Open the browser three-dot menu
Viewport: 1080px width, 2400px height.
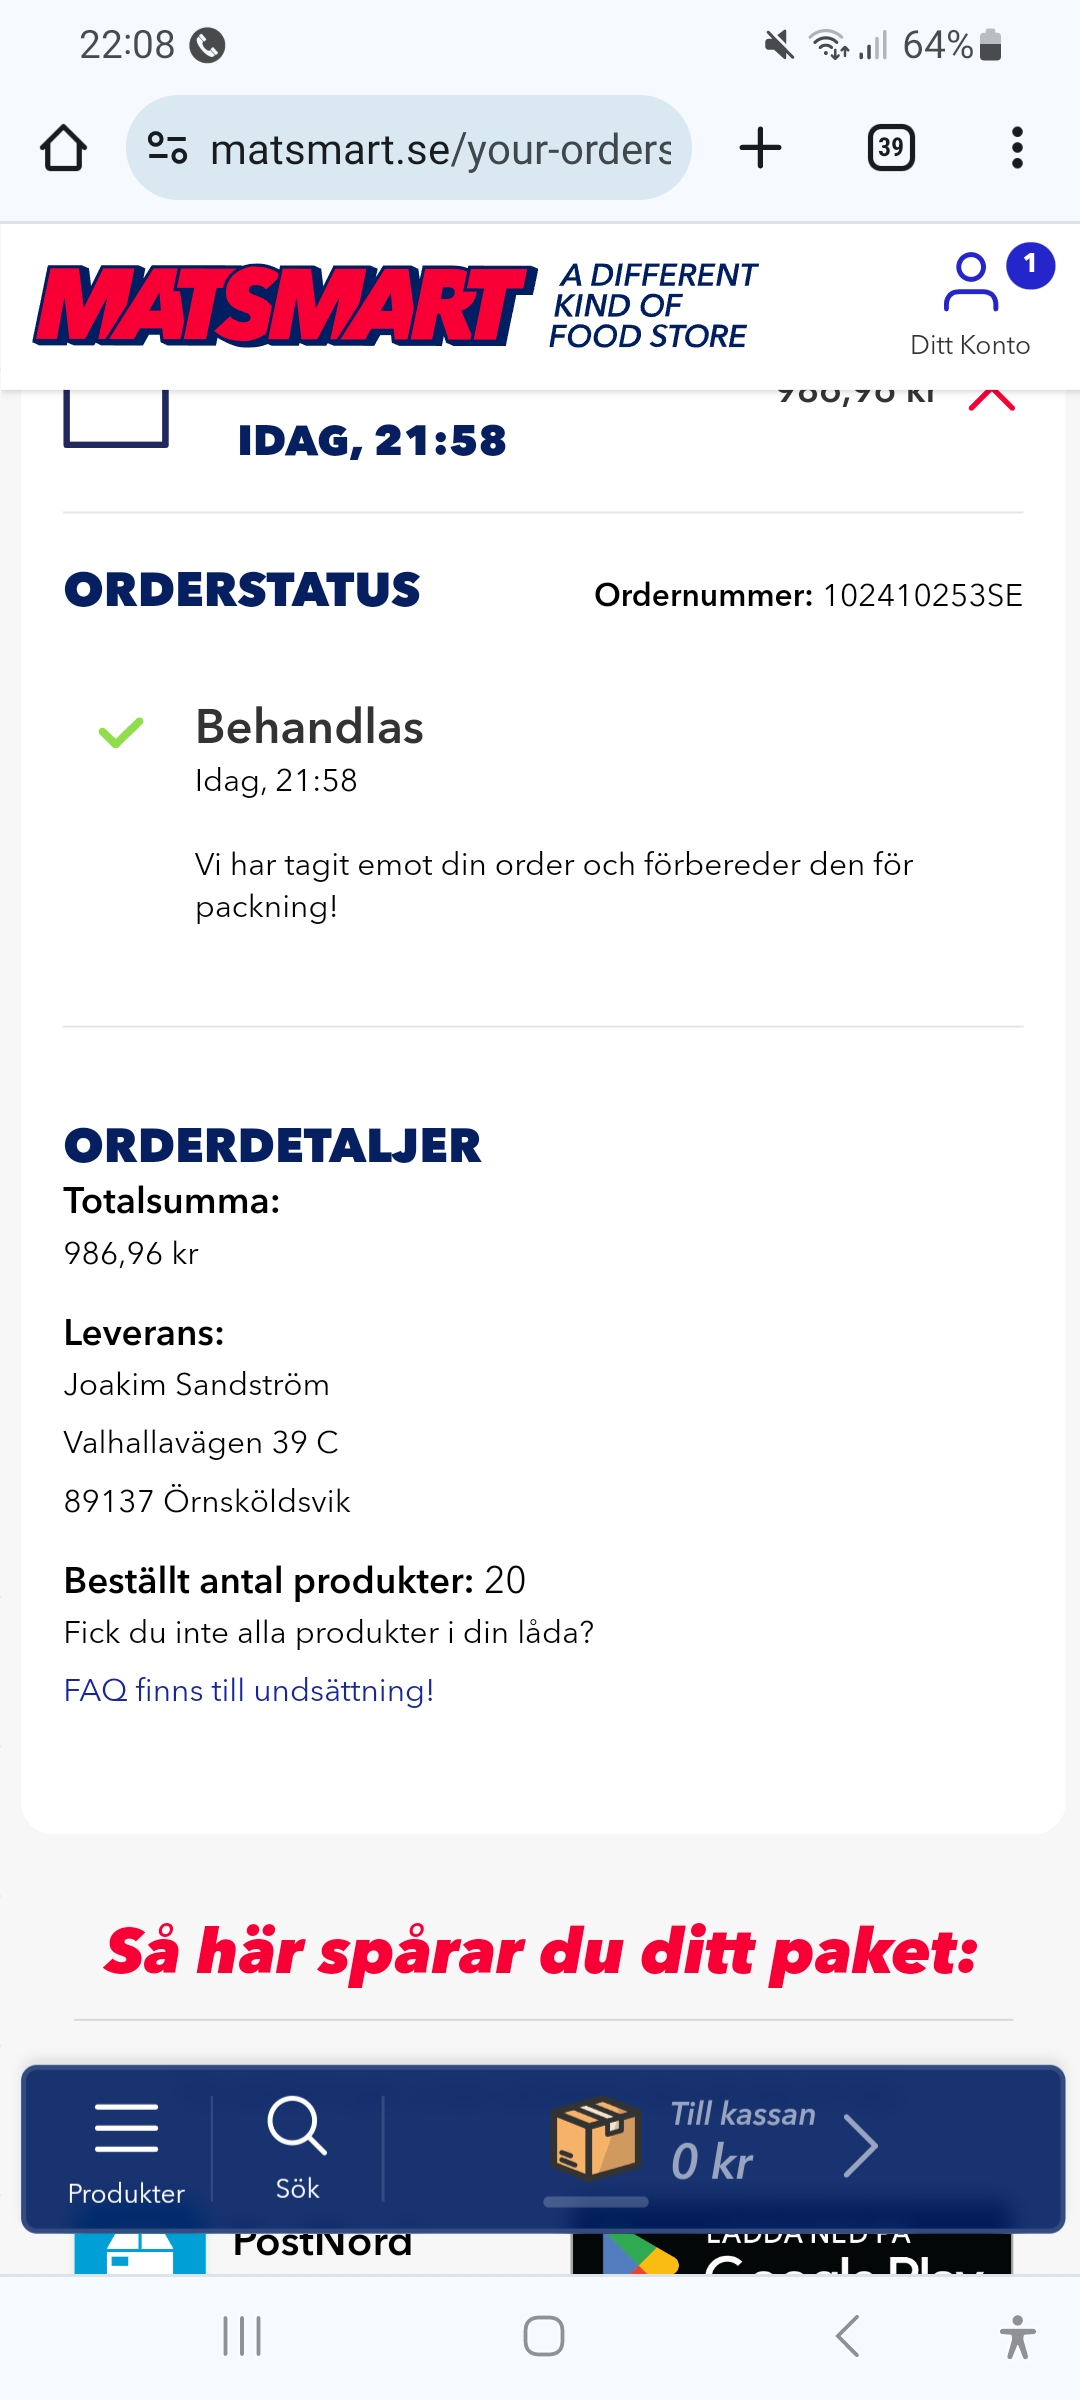[1017, 148]
